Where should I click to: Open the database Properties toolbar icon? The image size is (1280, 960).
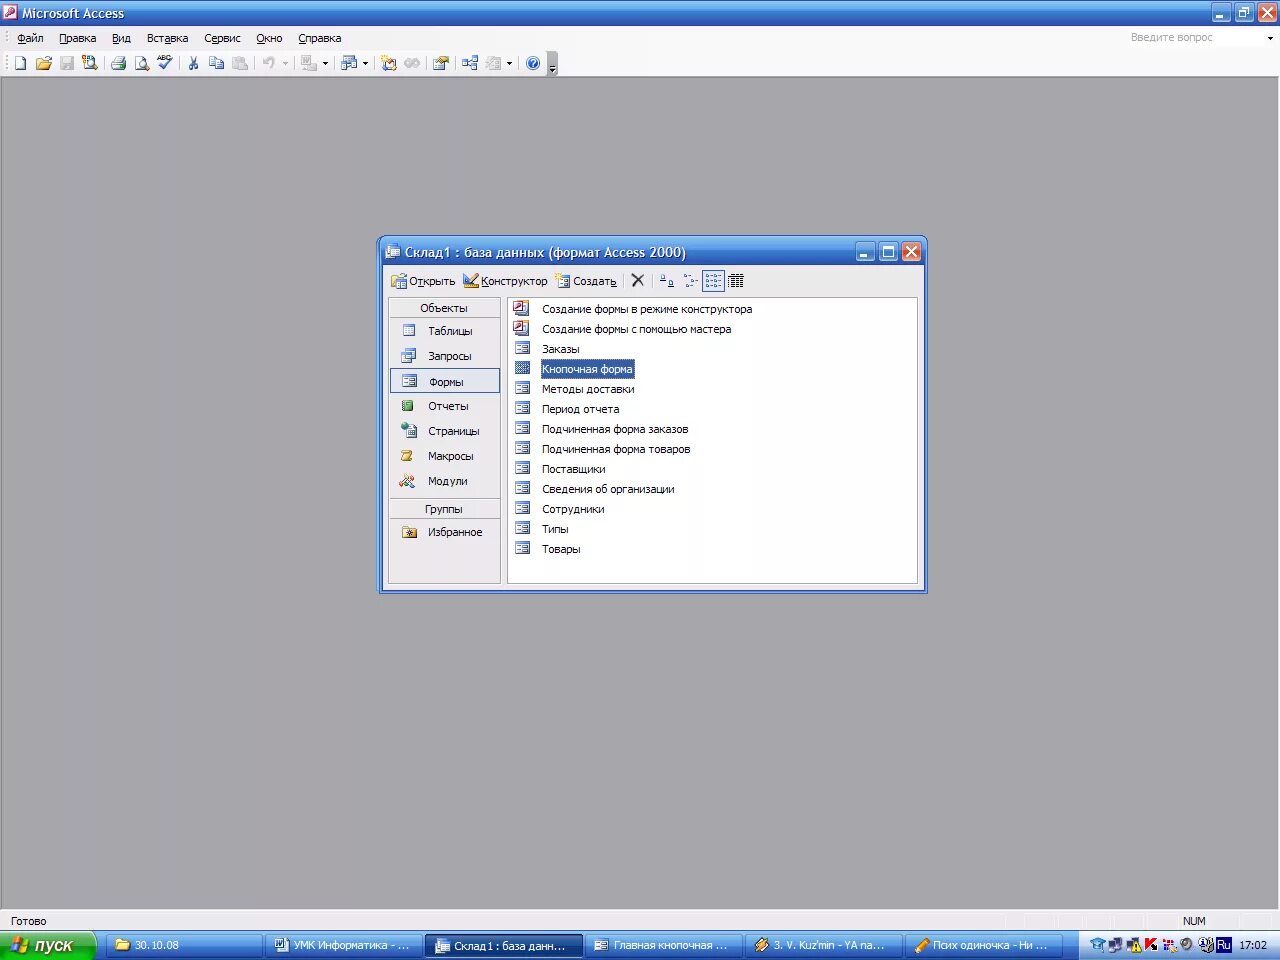point(440,63)
